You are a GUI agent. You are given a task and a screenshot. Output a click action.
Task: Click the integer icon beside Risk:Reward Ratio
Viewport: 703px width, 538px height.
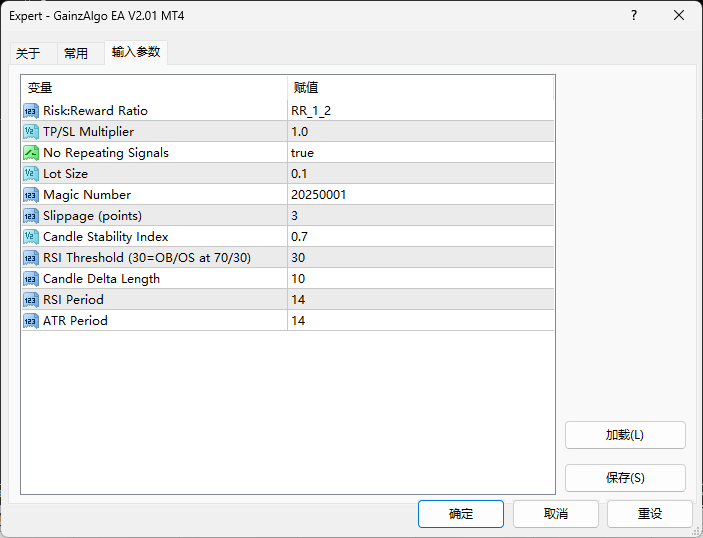point(31,111)
